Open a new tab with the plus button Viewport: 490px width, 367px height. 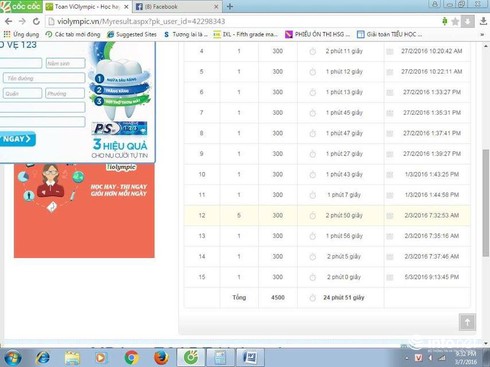tap(230, 6)
